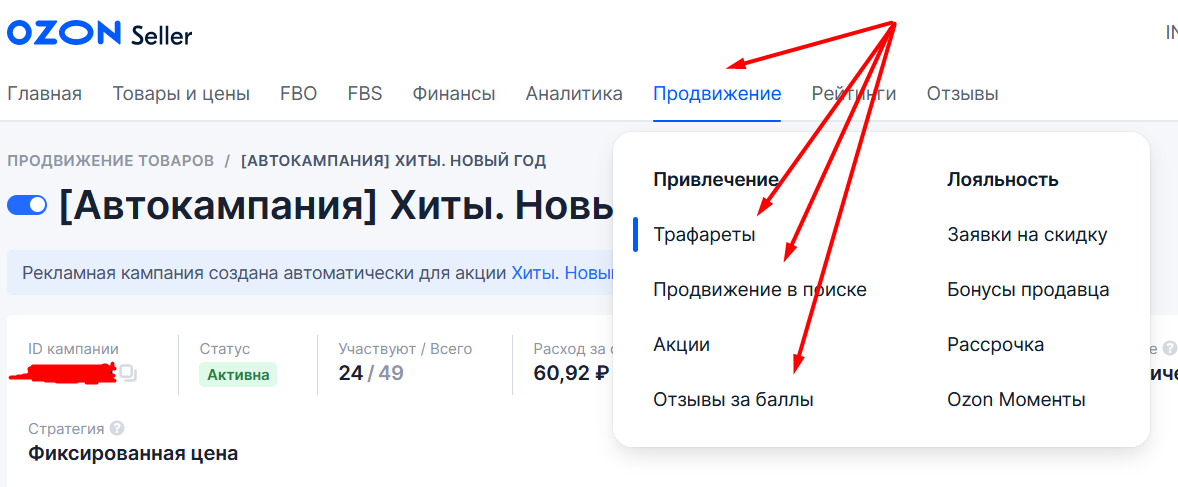Screen dimensions: 1178x487
Task: Click the ПРОДВИЖЕНИЕ ТОВАРОВ breadcrumb link
Action: click(110, 160)
